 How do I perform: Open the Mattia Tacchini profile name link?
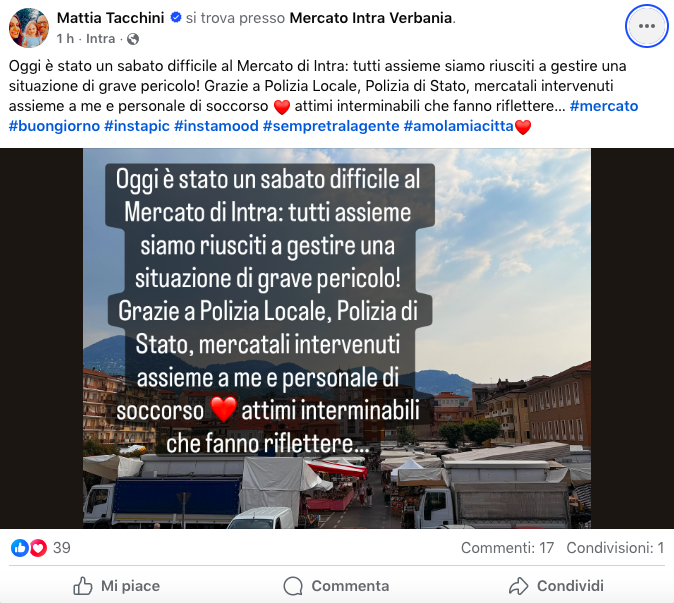[x=110, y=18]
